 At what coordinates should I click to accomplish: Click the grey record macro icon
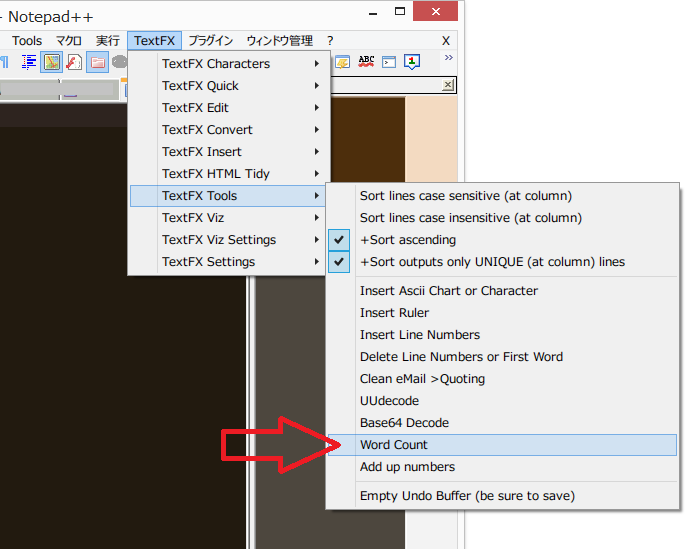tap(120, 62)
